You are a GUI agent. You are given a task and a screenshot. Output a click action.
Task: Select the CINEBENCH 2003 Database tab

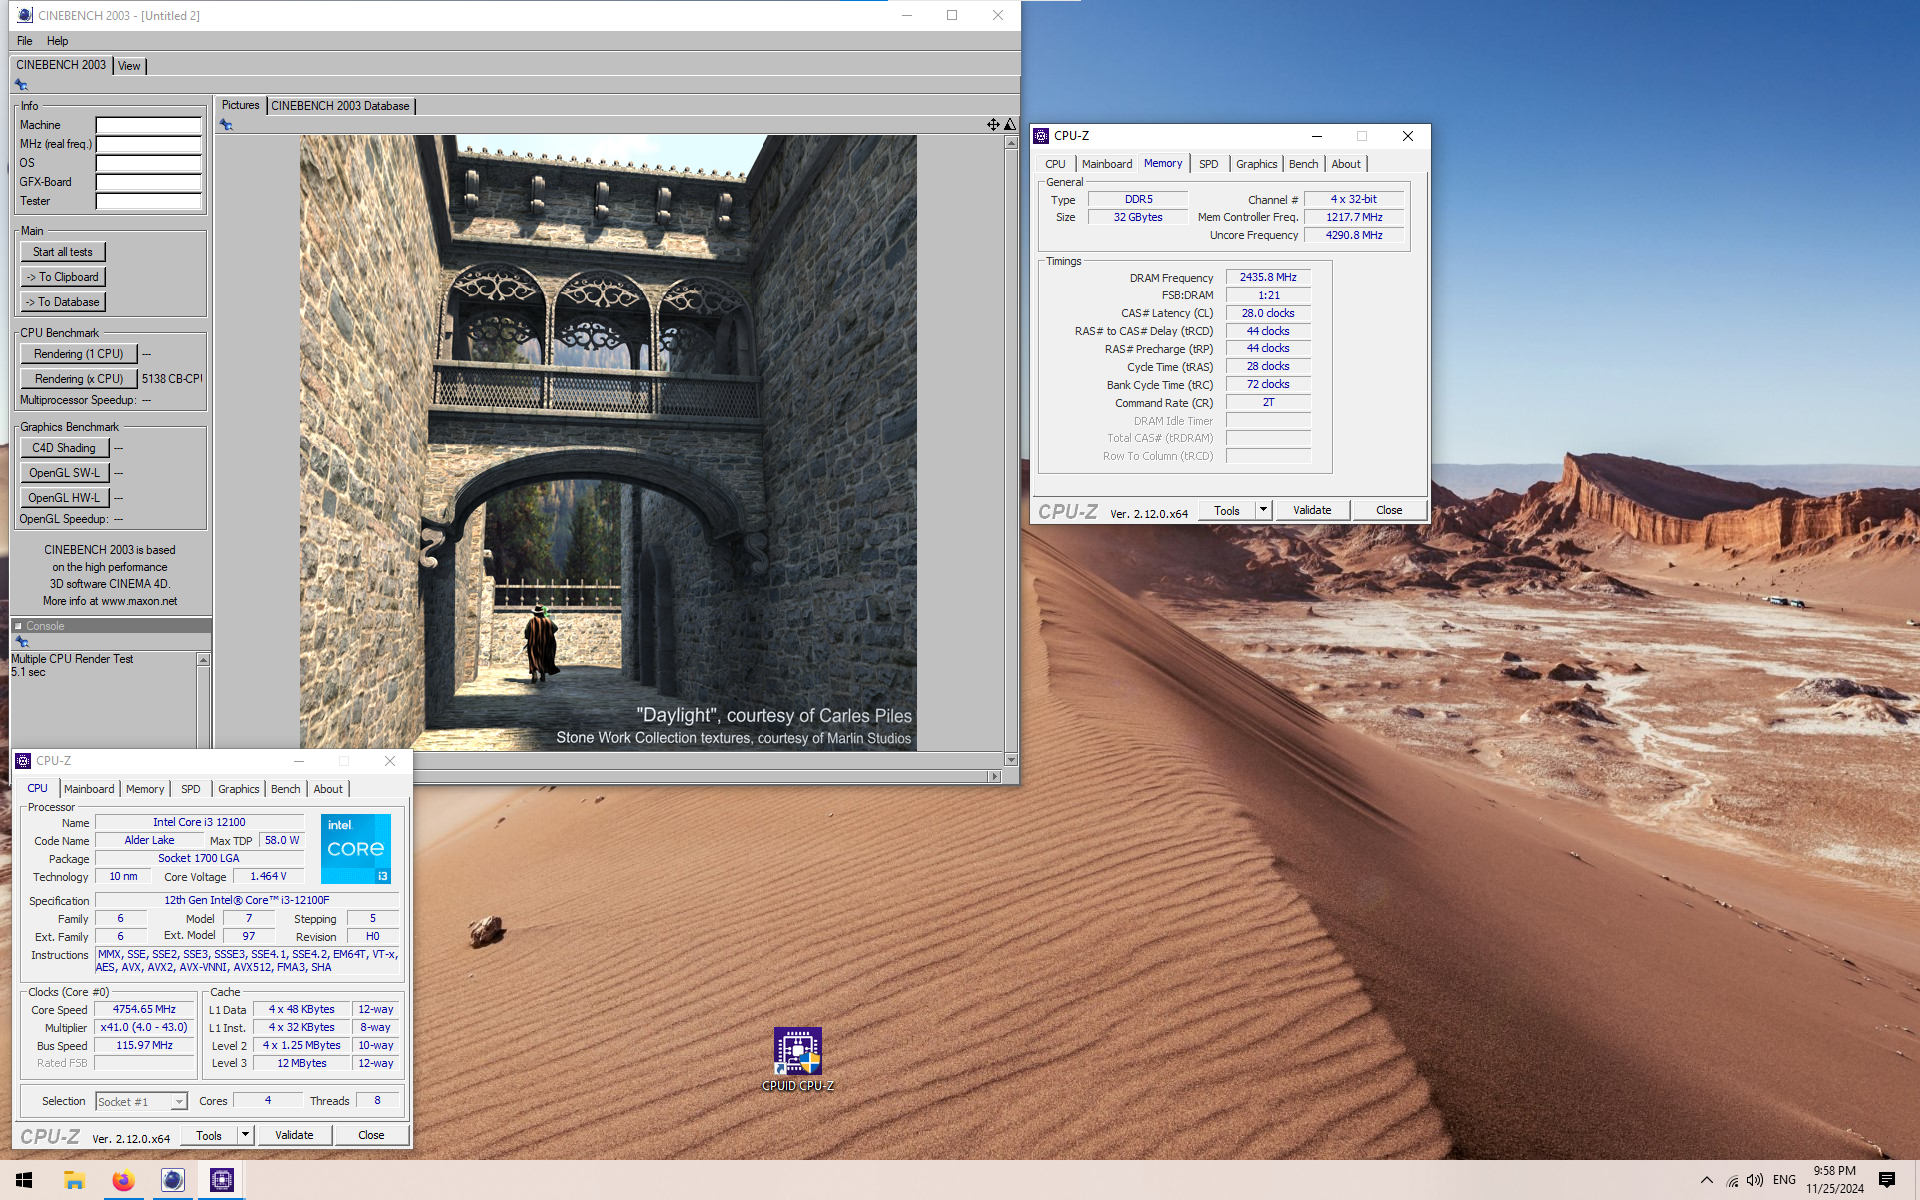(x=340, y=106)
